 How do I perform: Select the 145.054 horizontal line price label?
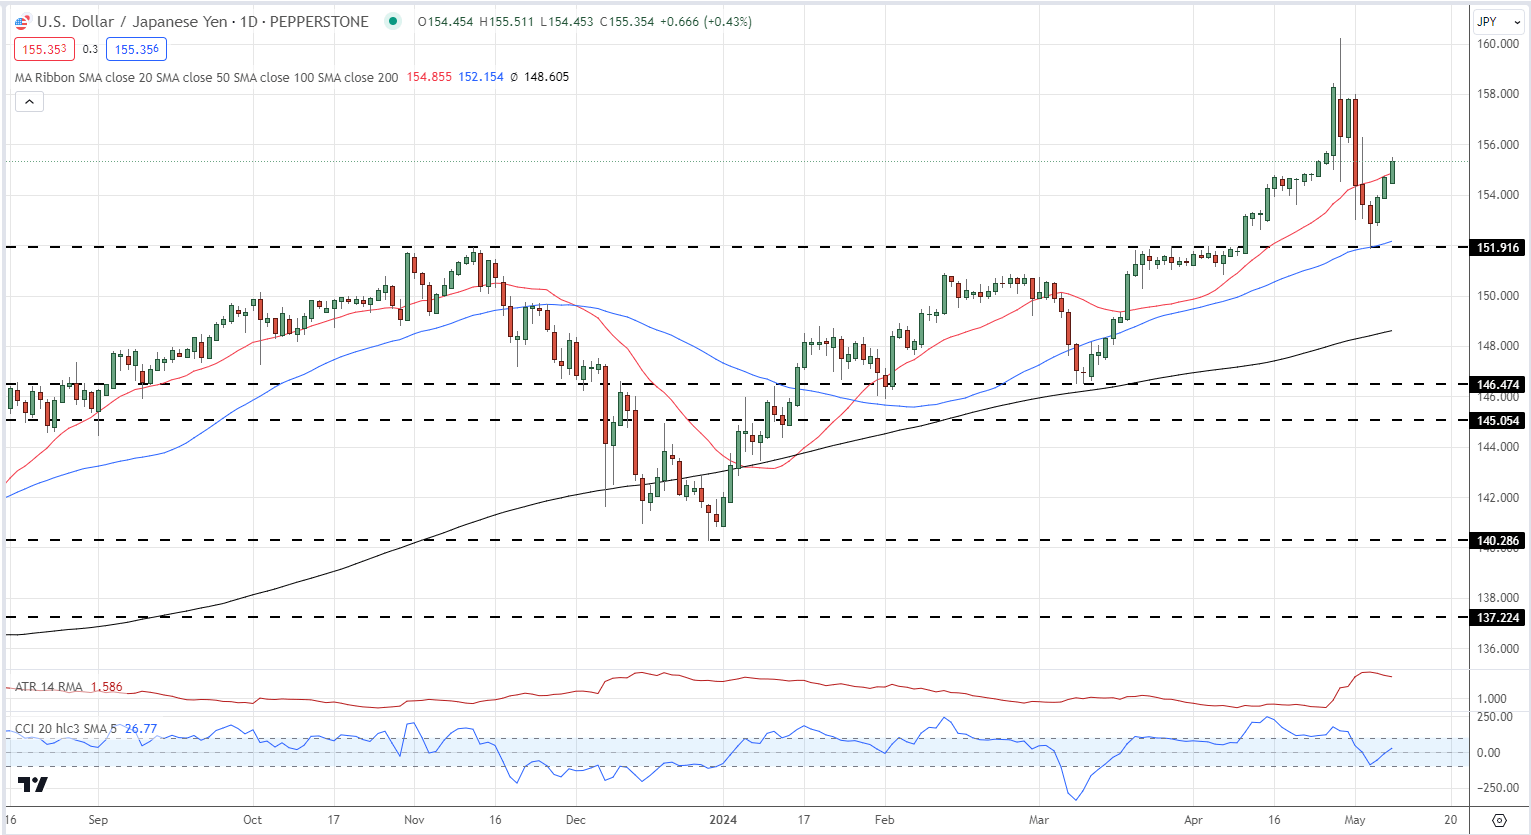1498,420
